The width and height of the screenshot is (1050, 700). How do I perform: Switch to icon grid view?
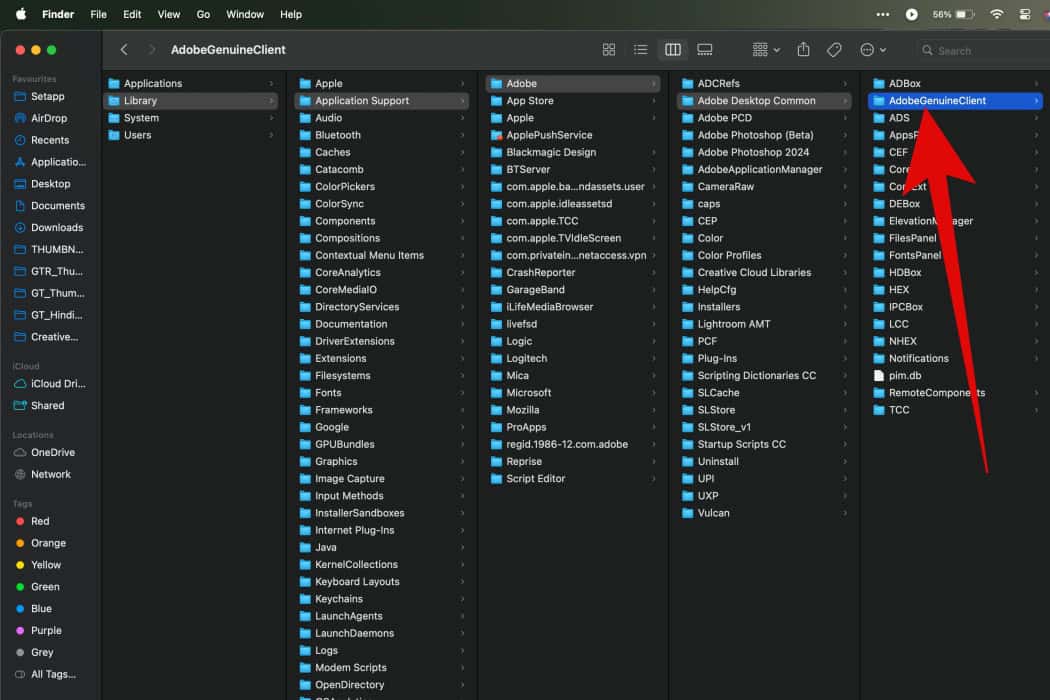609,50
